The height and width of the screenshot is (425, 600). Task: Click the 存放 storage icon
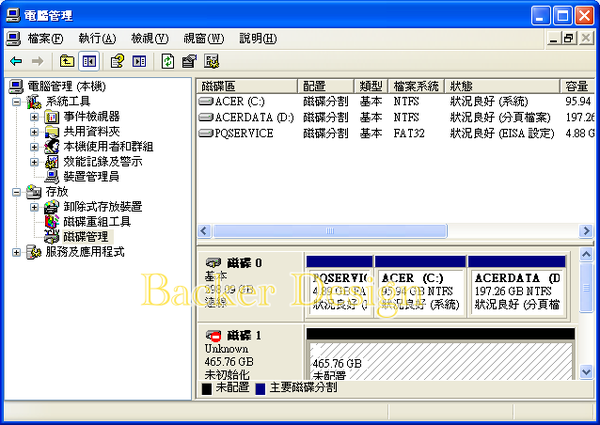[x=34, y=192]
